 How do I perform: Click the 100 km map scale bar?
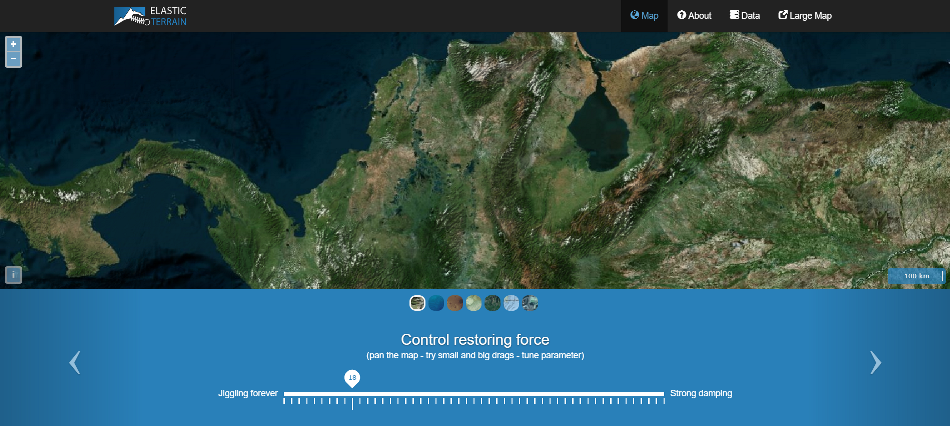(x=917, y=276)
